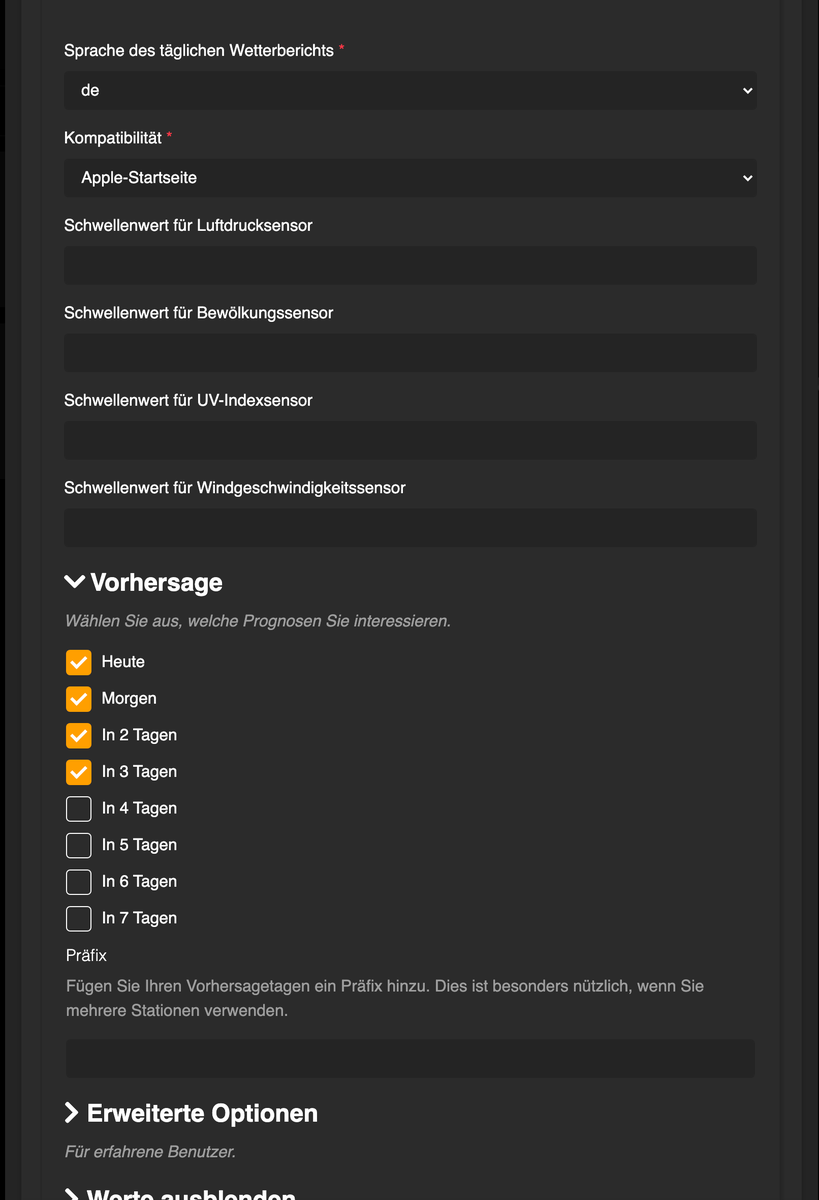Image resolution: width=819 pixels, height=1200 pixels.
Task: Check the In 5 Tagen checkbox
Action: click(79, 845)
